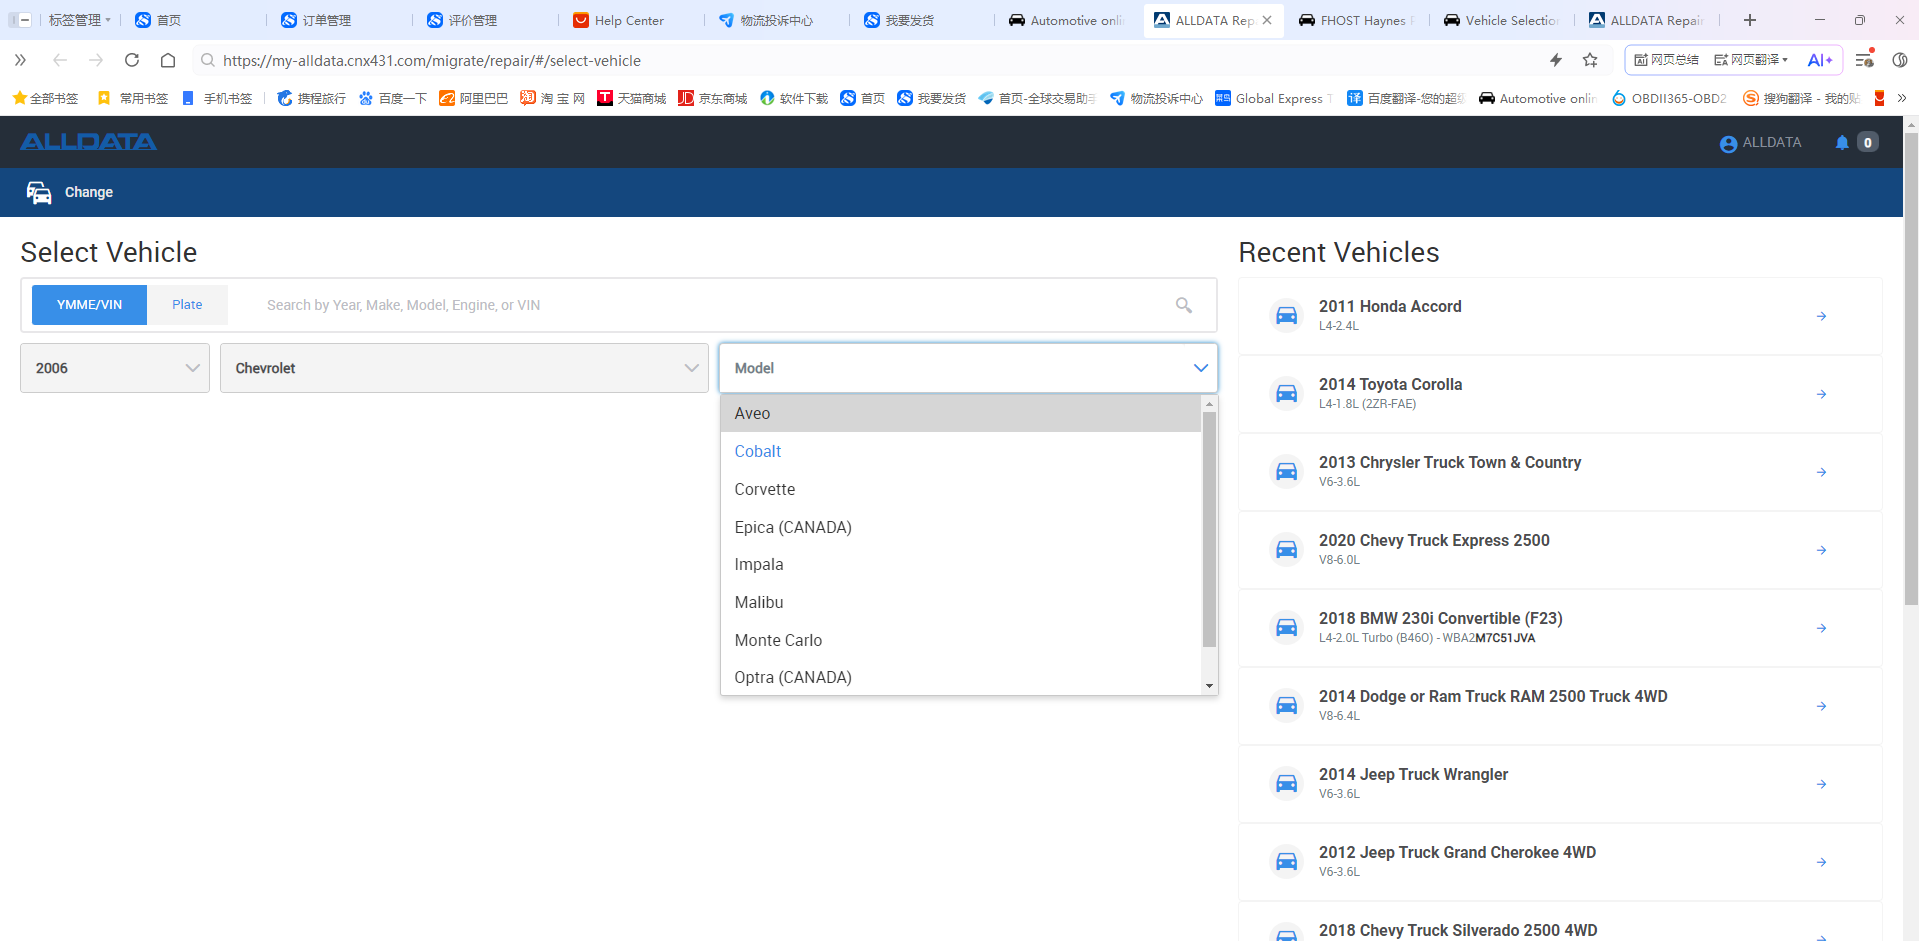This screenshot has width=1919, height=941.
Task: Click the model list scrollbar thumb
Action: [1209, 530]
